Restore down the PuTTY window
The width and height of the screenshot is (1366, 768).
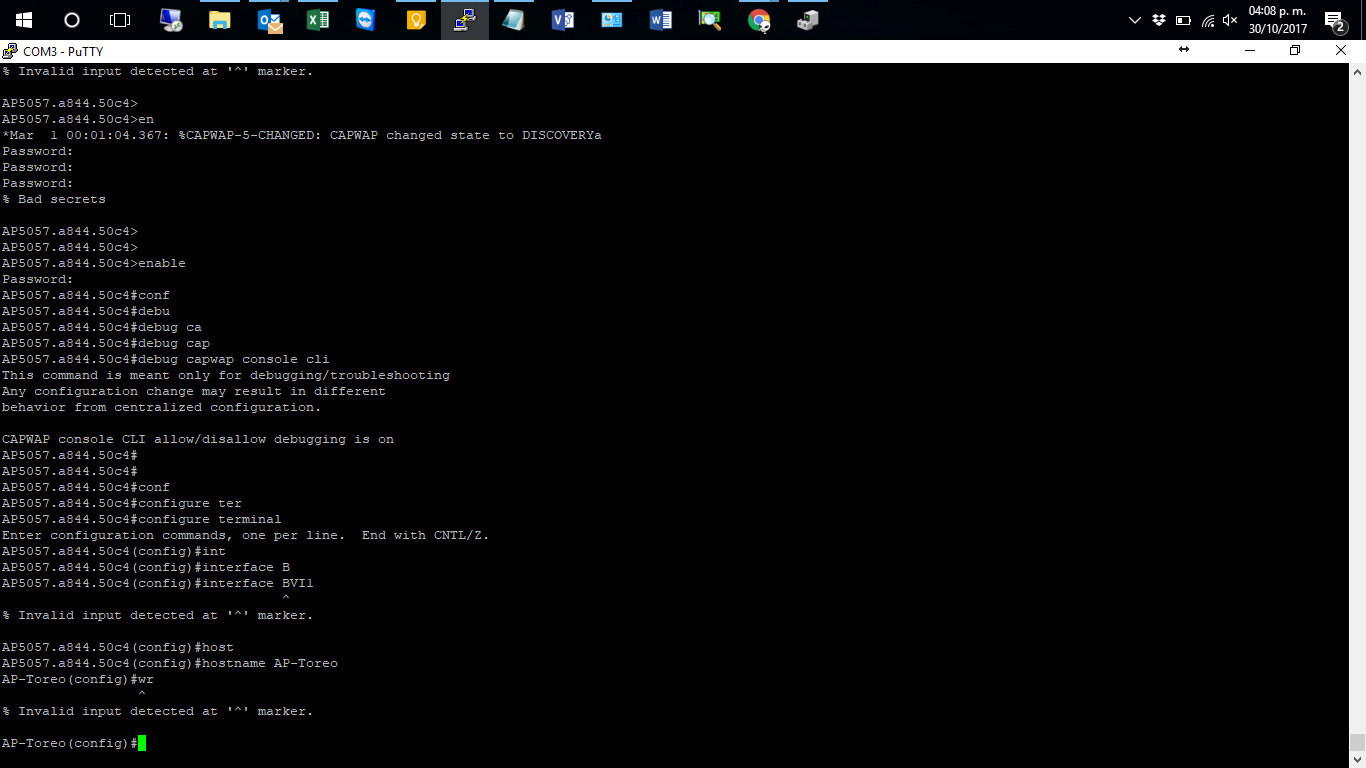1295,50
